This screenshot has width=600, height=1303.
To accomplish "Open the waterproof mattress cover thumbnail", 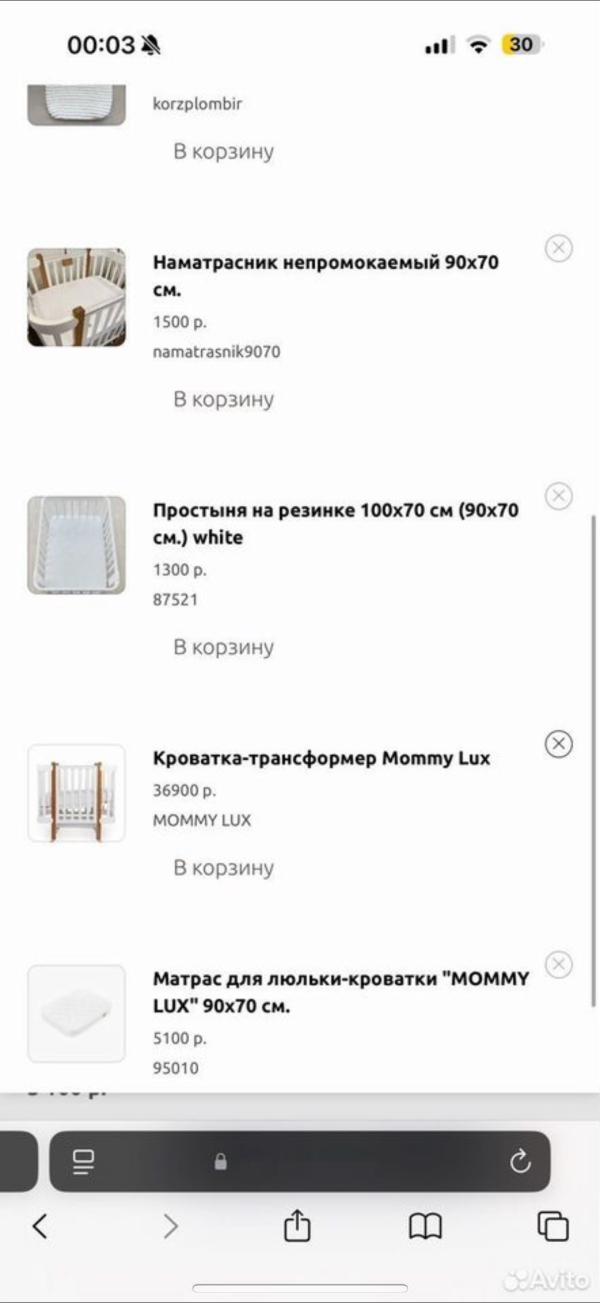I will [76, 297].
